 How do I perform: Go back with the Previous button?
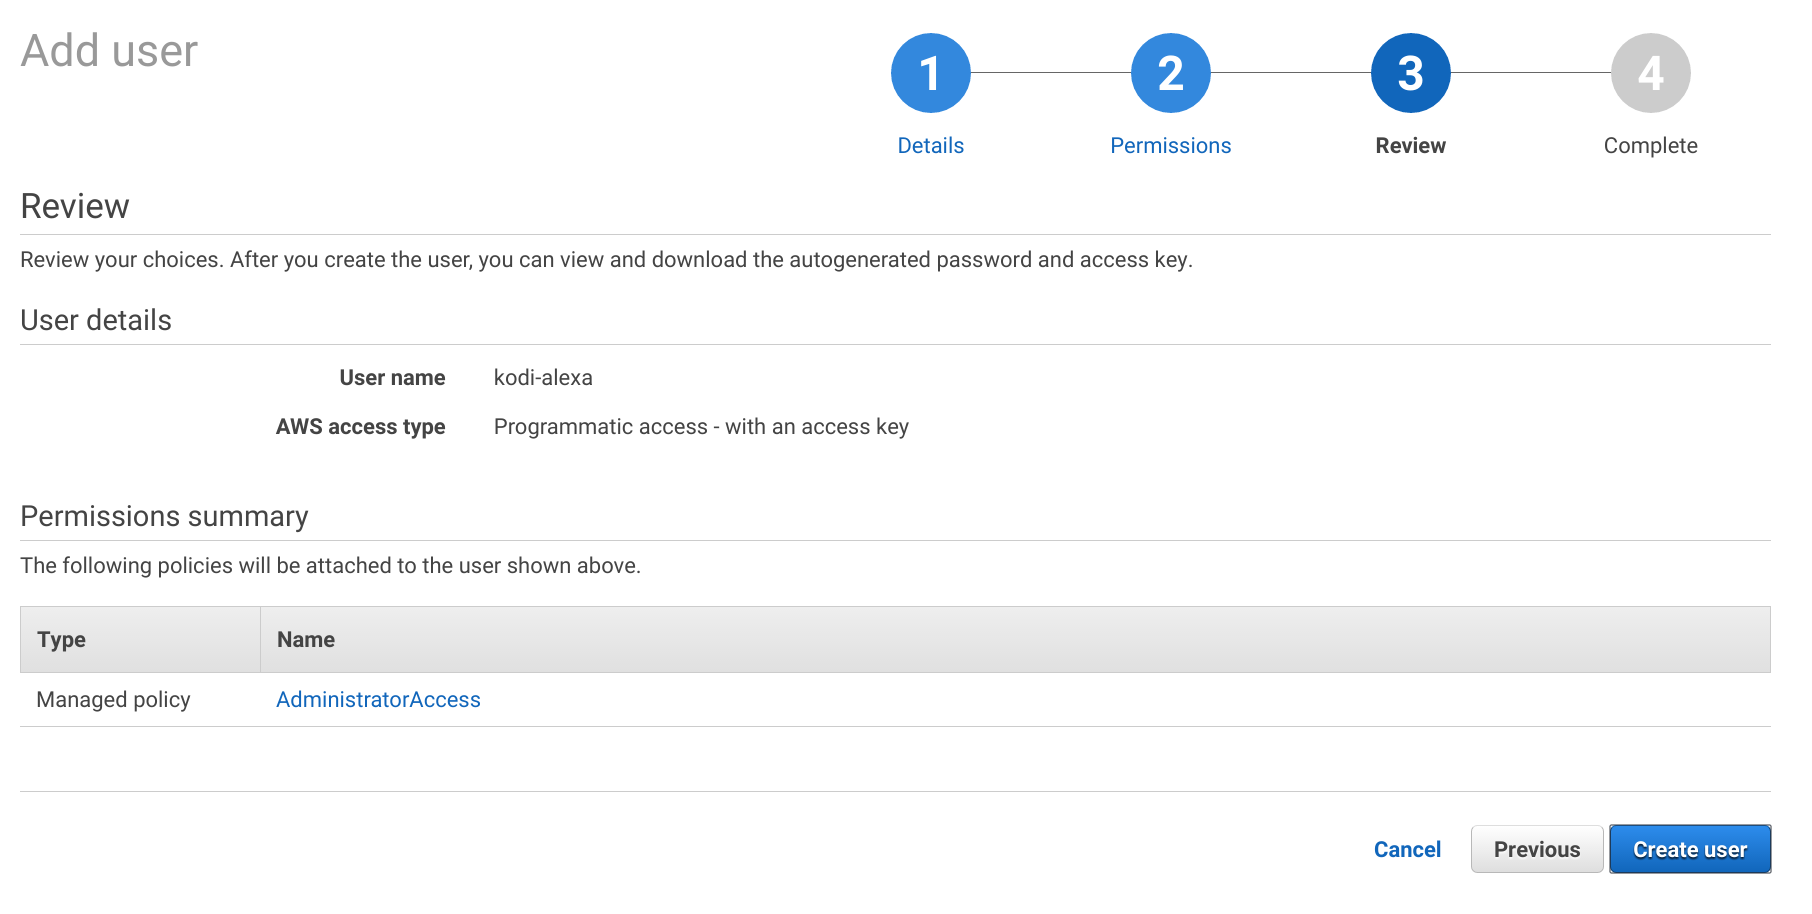tap(1536, 849)
